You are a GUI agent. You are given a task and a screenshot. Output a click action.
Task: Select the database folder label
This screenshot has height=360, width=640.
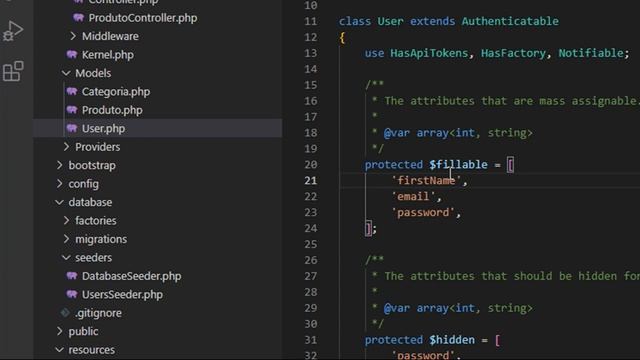[90, 202]
